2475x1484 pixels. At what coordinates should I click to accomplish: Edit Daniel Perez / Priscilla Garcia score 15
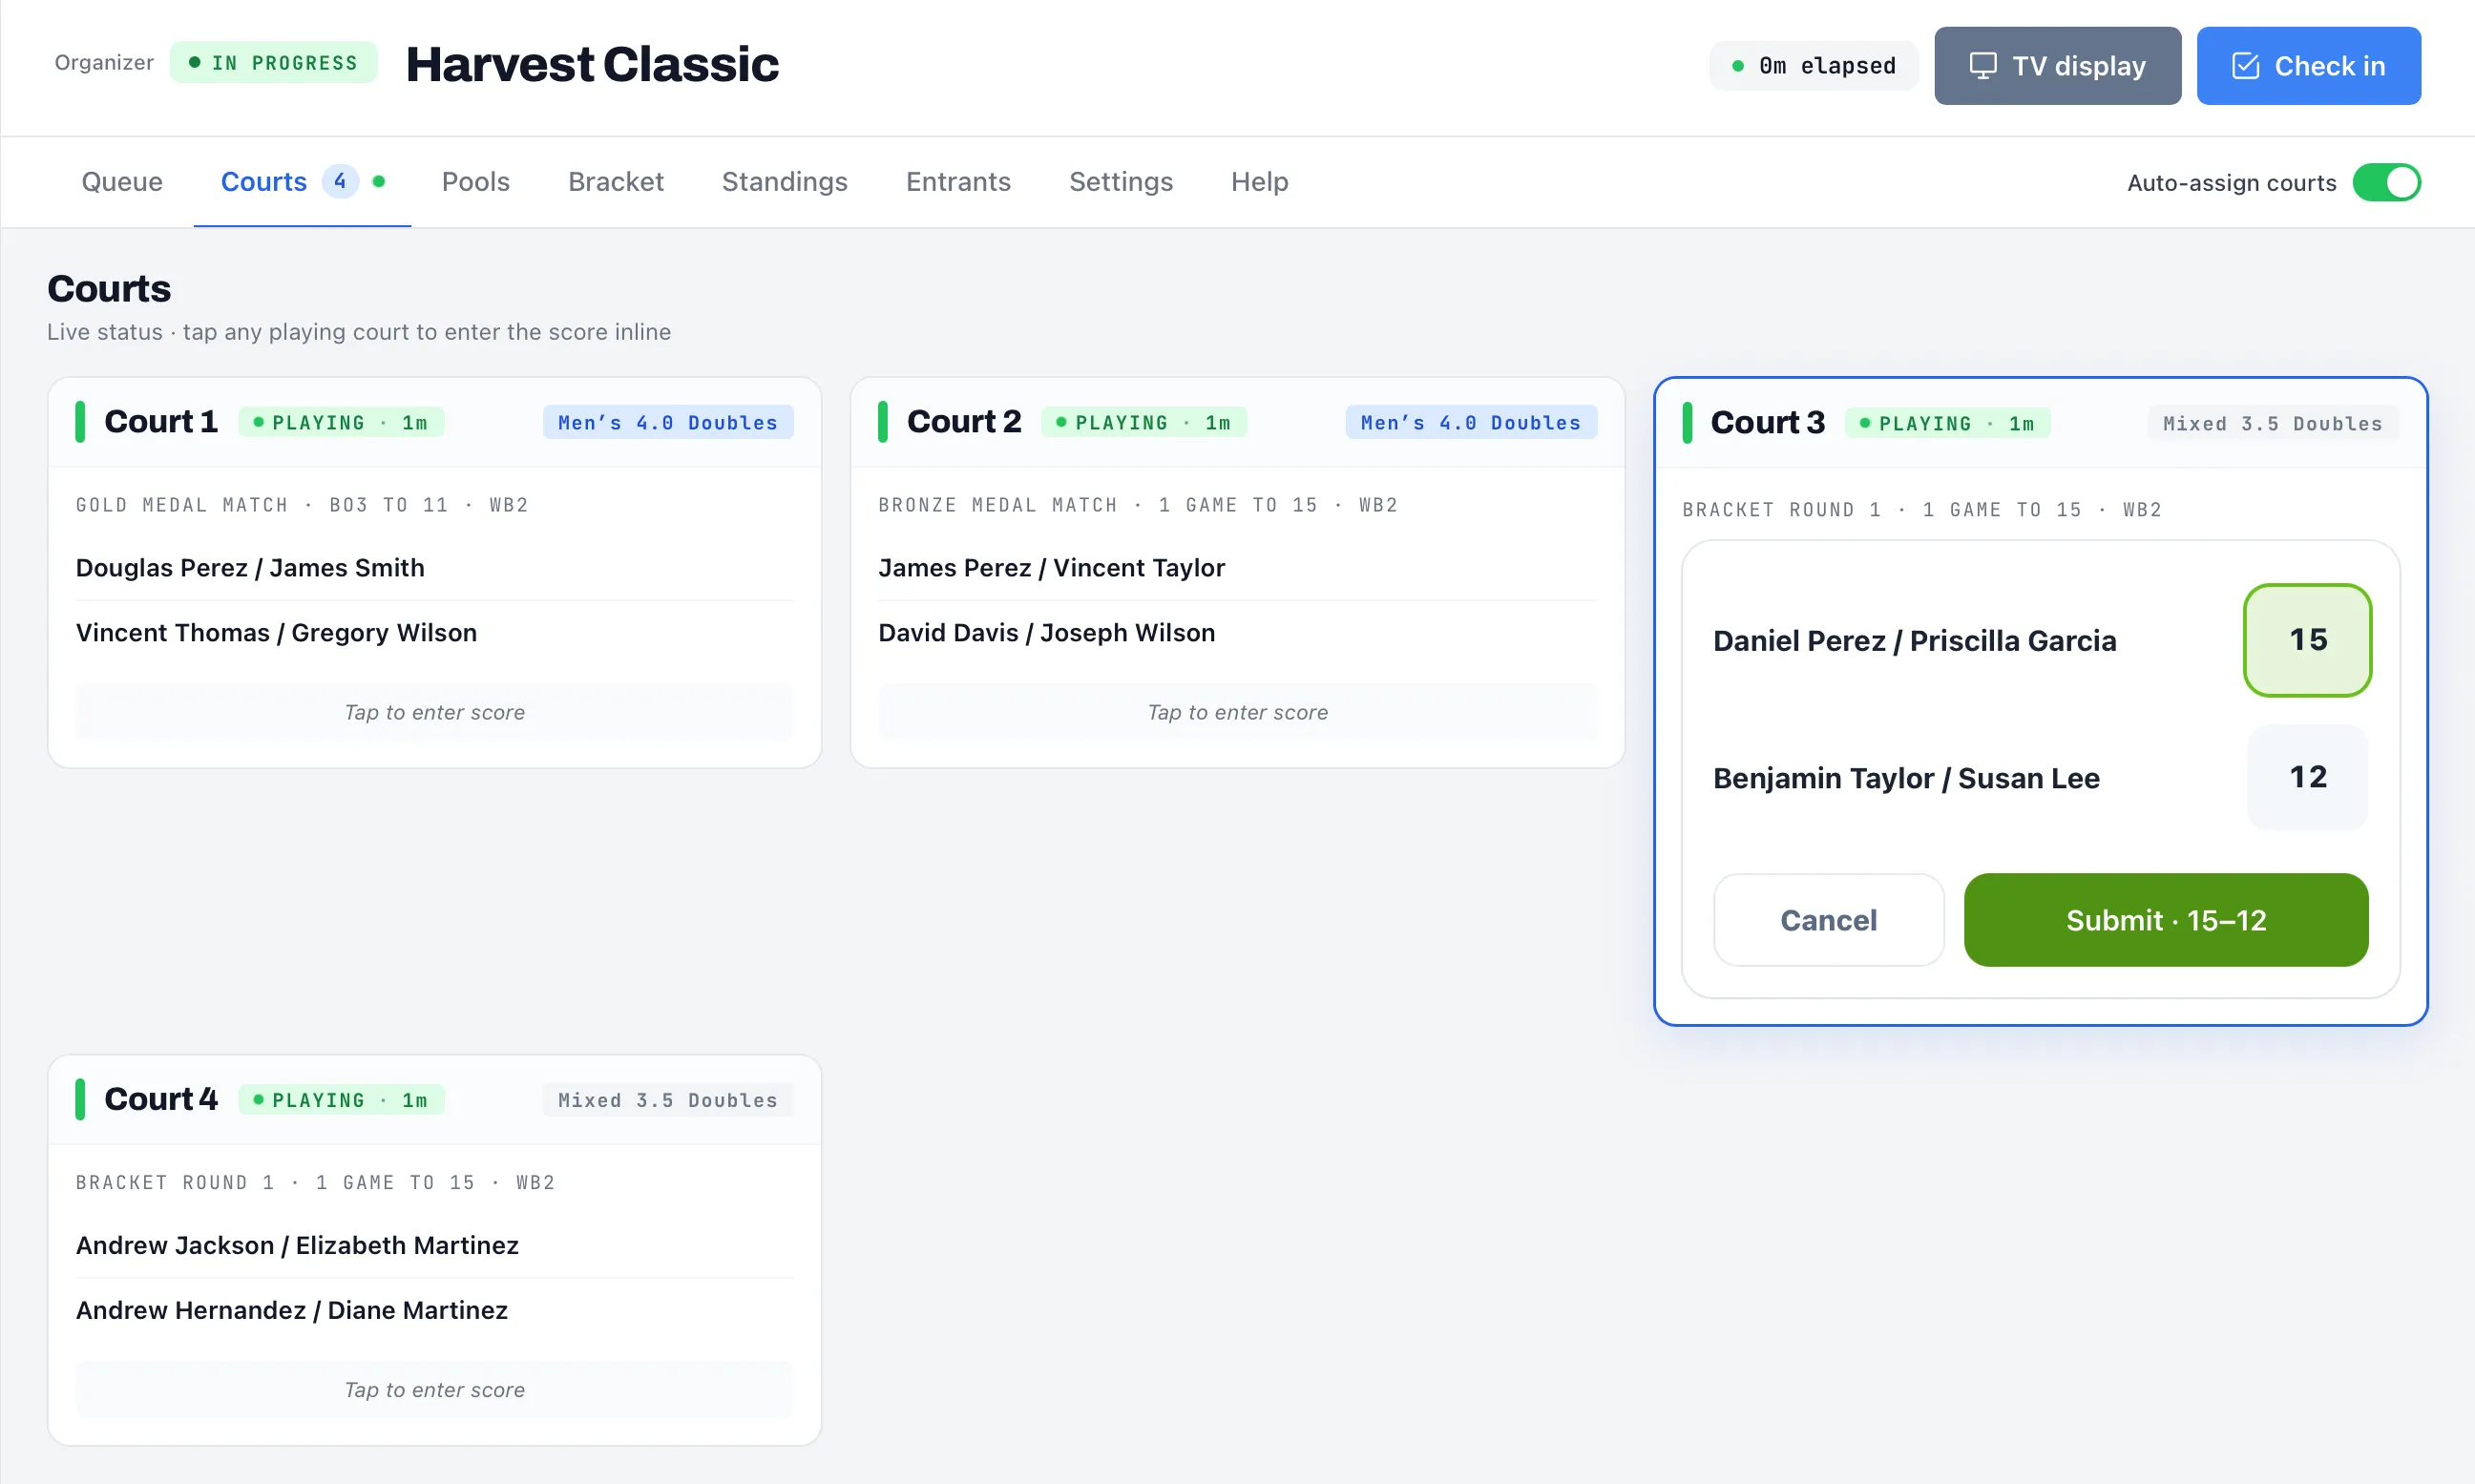tap(2308, 640)
